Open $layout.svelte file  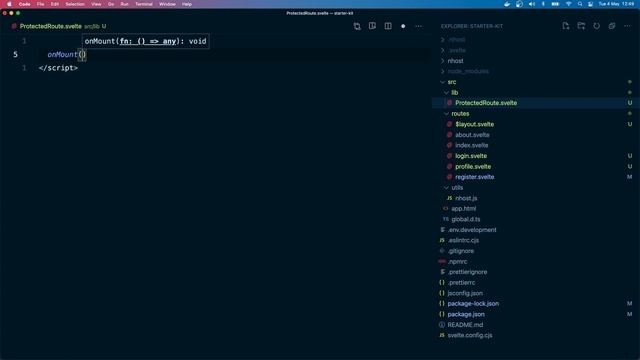(x=474, y=124)
